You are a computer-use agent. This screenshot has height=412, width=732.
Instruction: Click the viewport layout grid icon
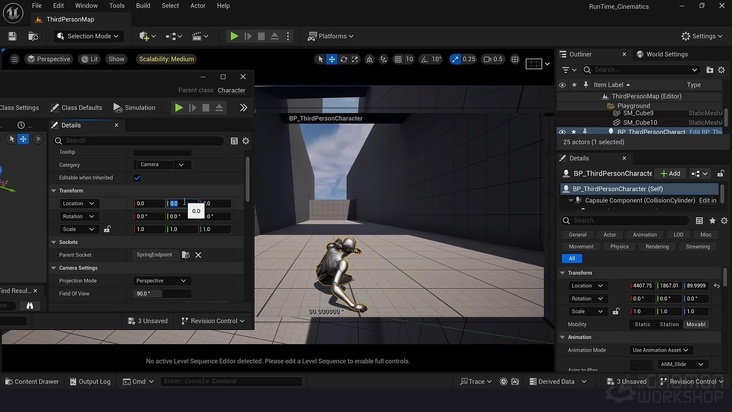tap(515, 59)
